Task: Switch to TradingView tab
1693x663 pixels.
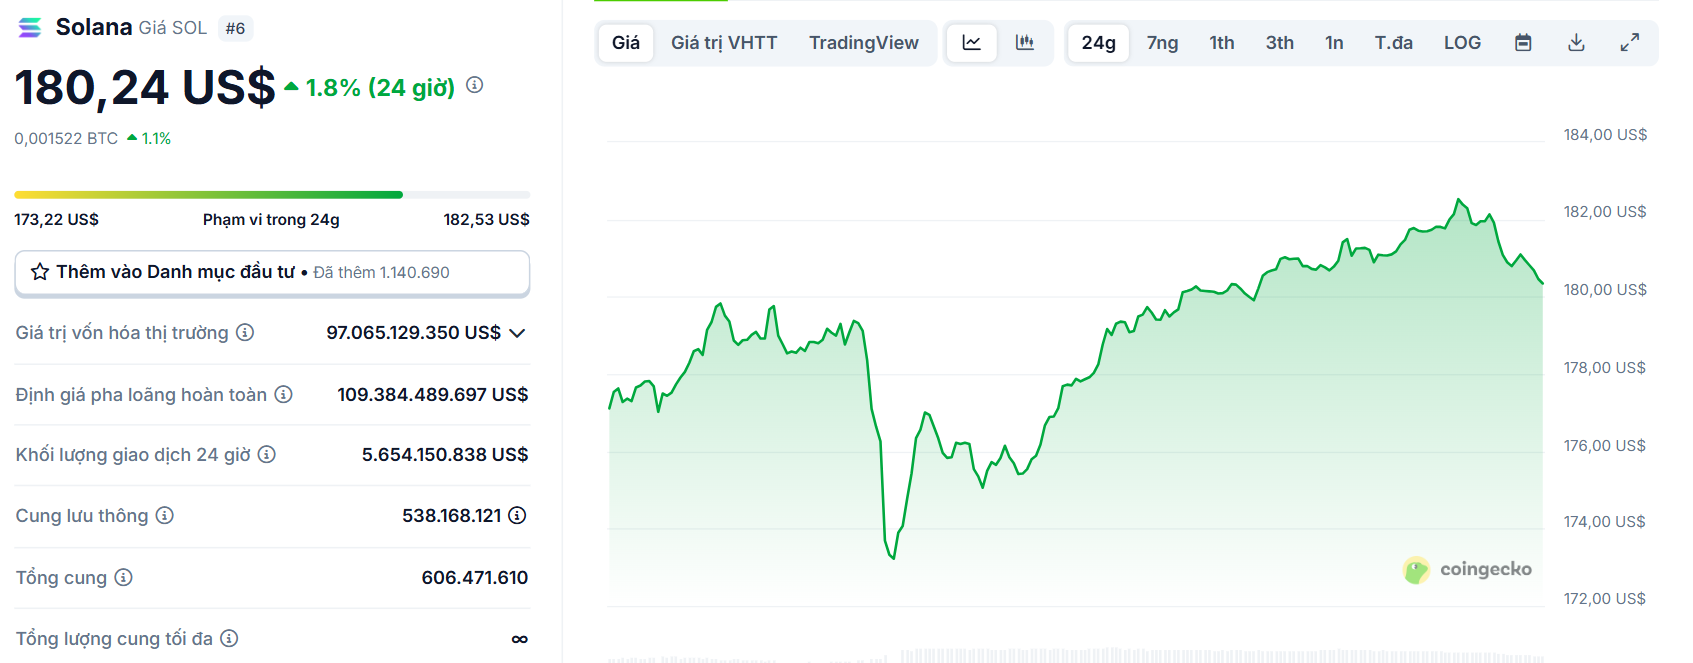Action: [864, 43]
